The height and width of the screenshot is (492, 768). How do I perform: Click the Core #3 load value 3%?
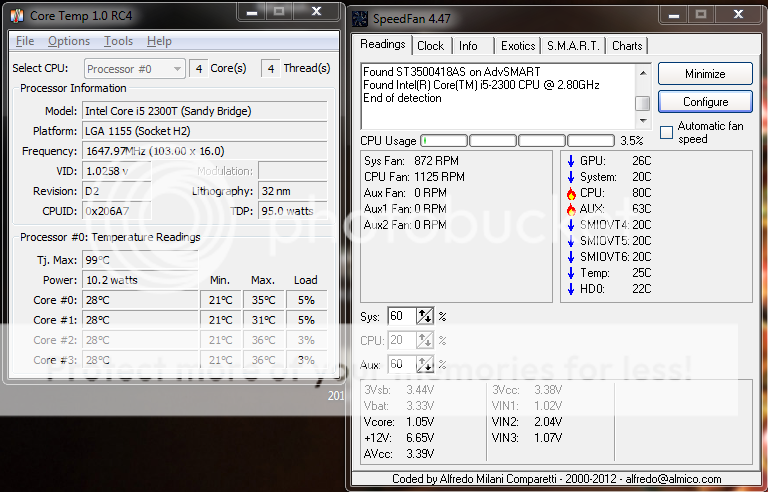tap(306, 360)
